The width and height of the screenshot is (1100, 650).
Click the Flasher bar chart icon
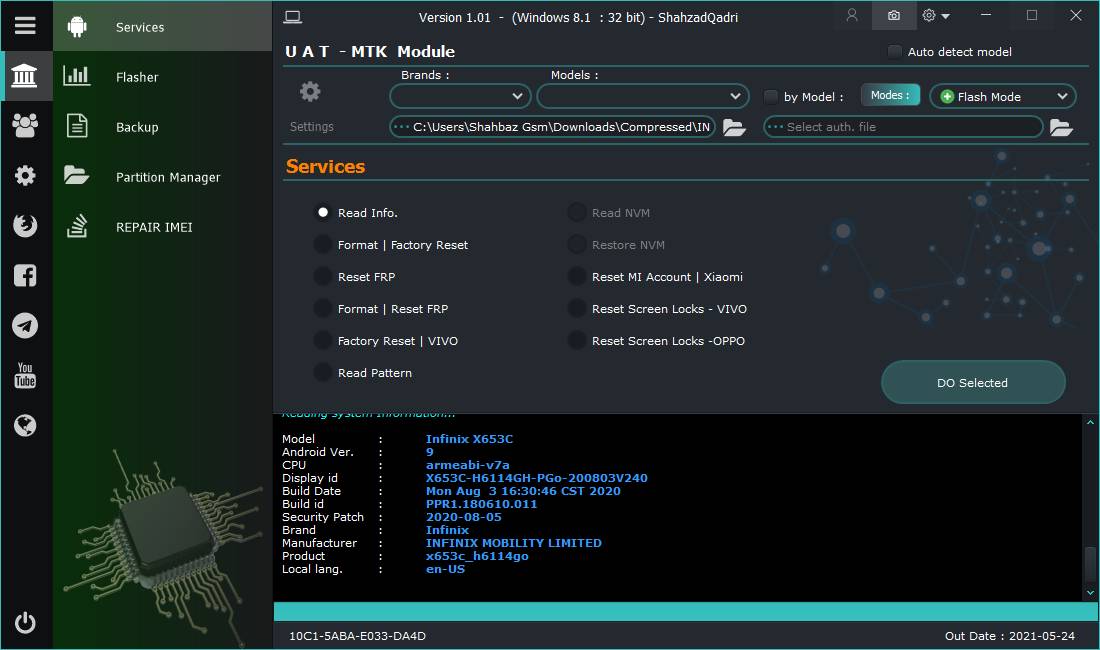tap(76, 76)
